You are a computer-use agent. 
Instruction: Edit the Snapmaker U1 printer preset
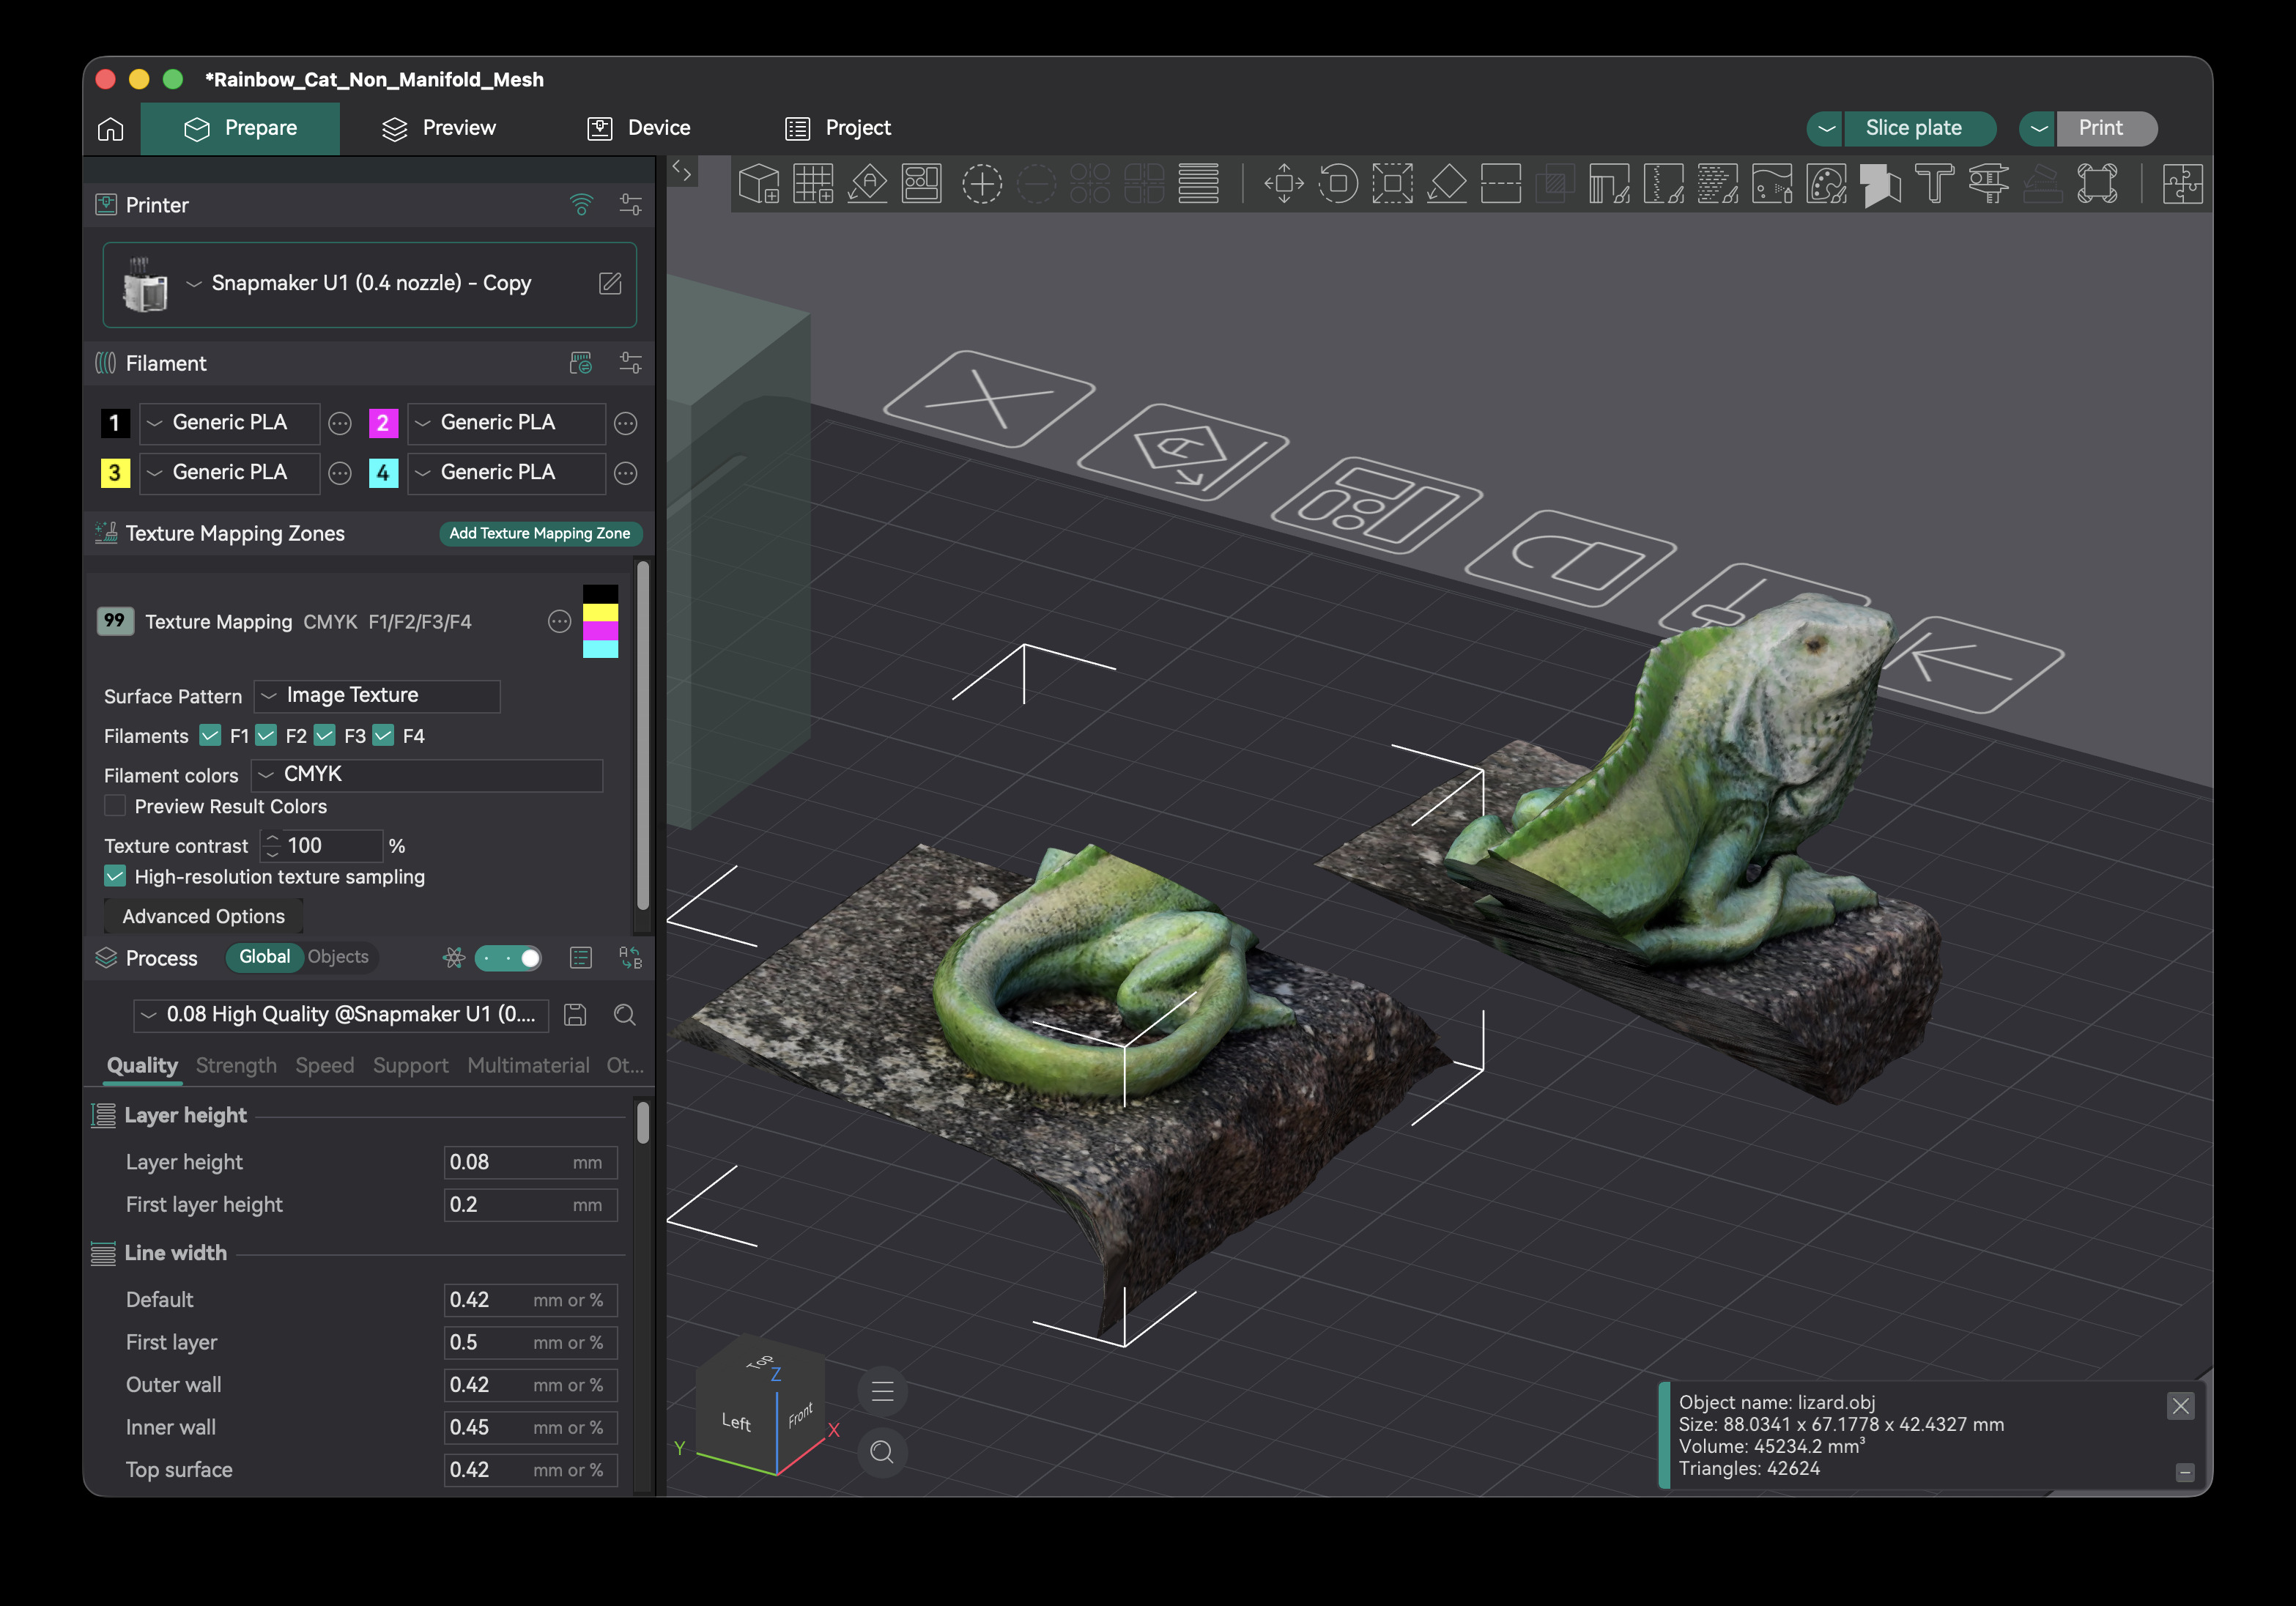[x=610, y=283]
